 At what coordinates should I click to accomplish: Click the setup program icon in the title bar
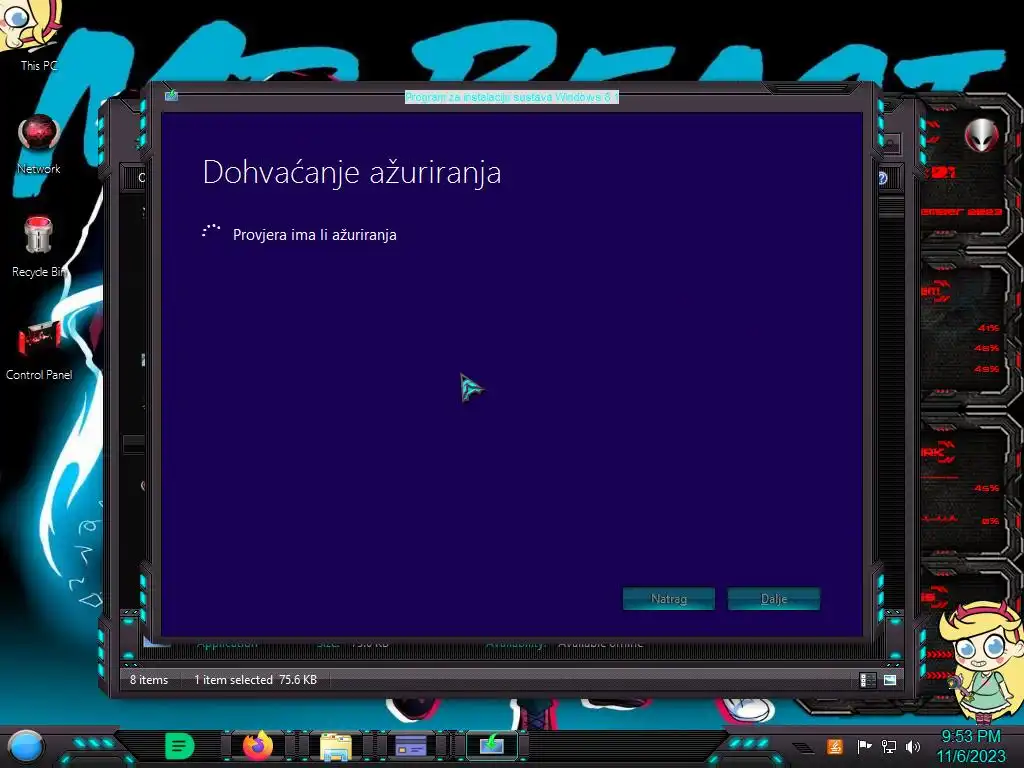(171, 95)
